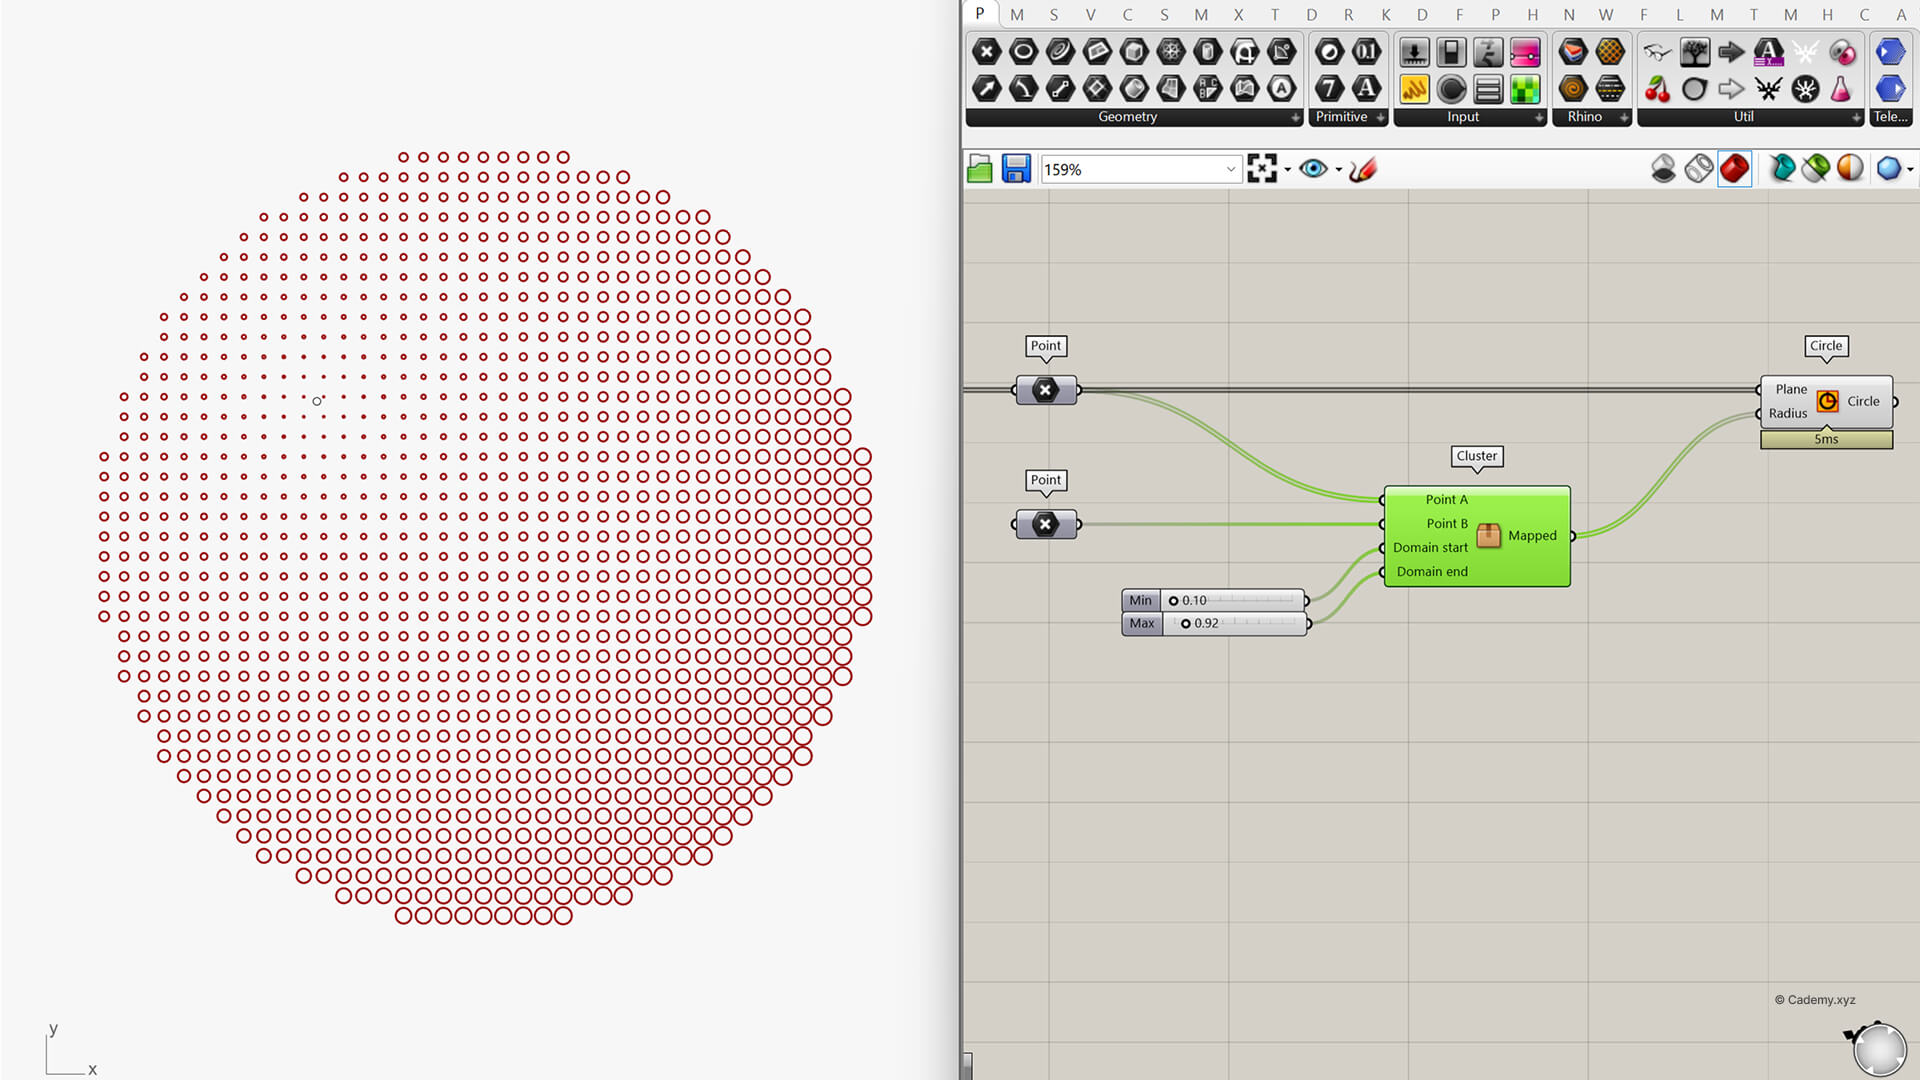The height and width of the screenshot is (1080, 1920).
Task: Select the lower Point parameter component
Action: (1046, 524)
